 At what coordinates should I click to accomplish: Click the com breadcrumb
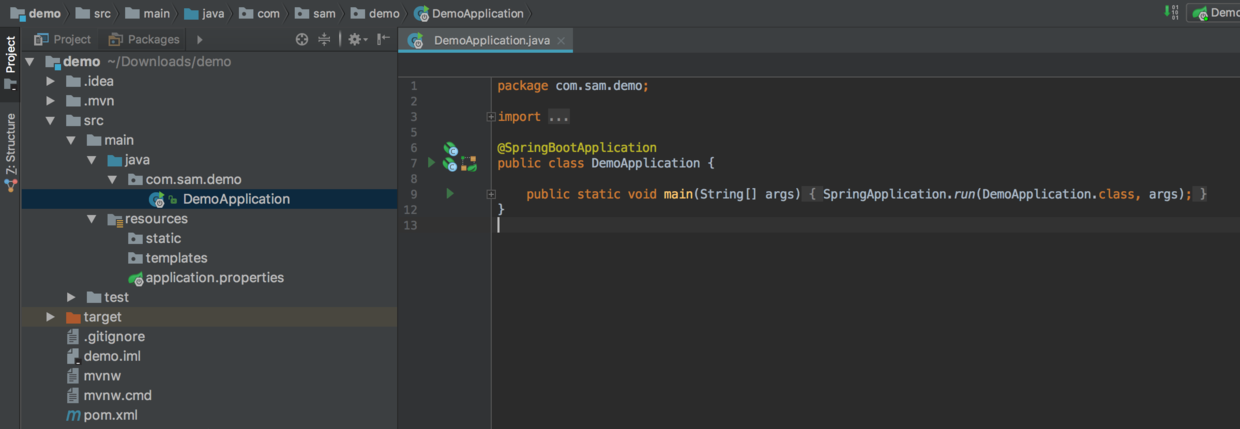click(x=259, y=13)
